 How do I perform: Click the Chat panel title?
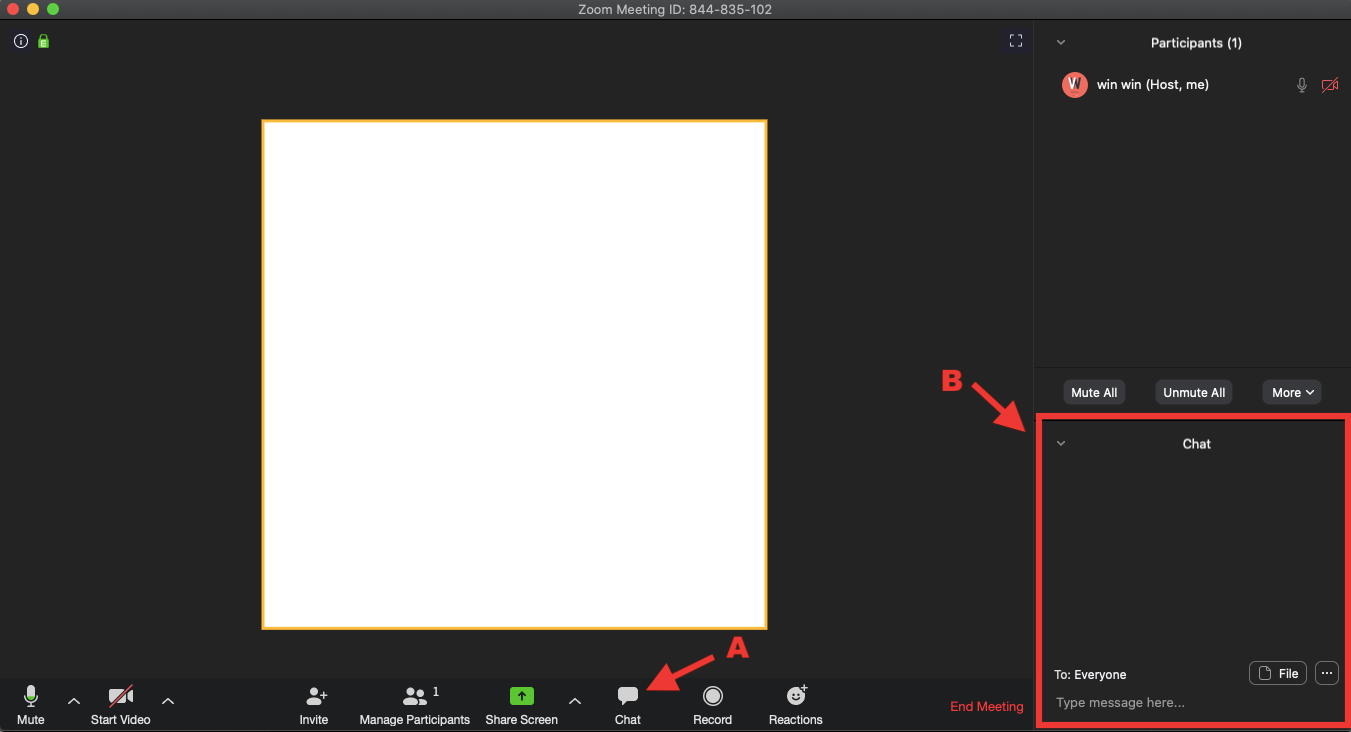pos(1197,444)
